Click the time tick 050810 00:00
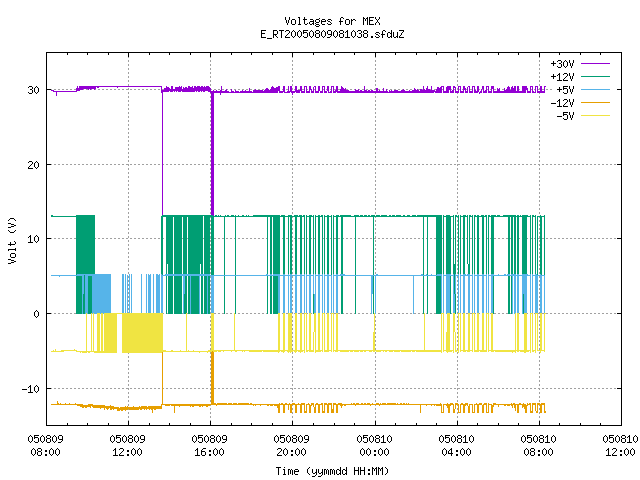Viewport: 640px width, 480px height. (374, 445)
